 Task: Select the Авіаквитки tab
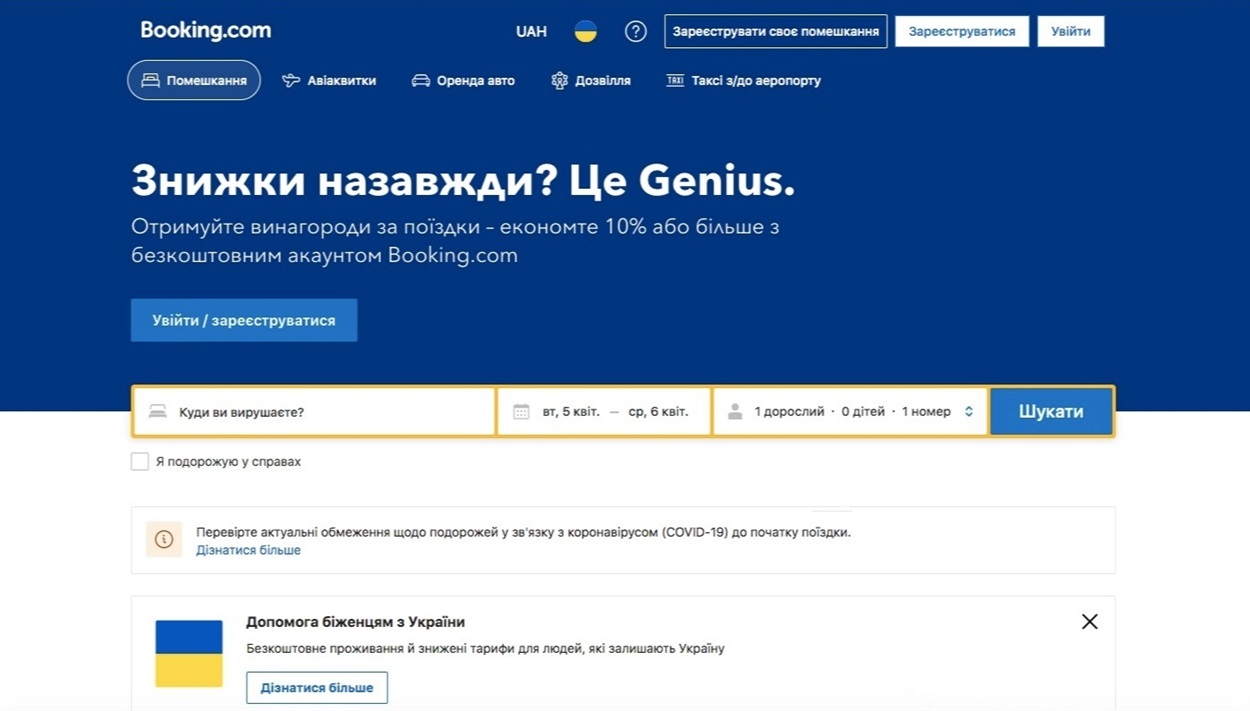(x=329, y=81)
